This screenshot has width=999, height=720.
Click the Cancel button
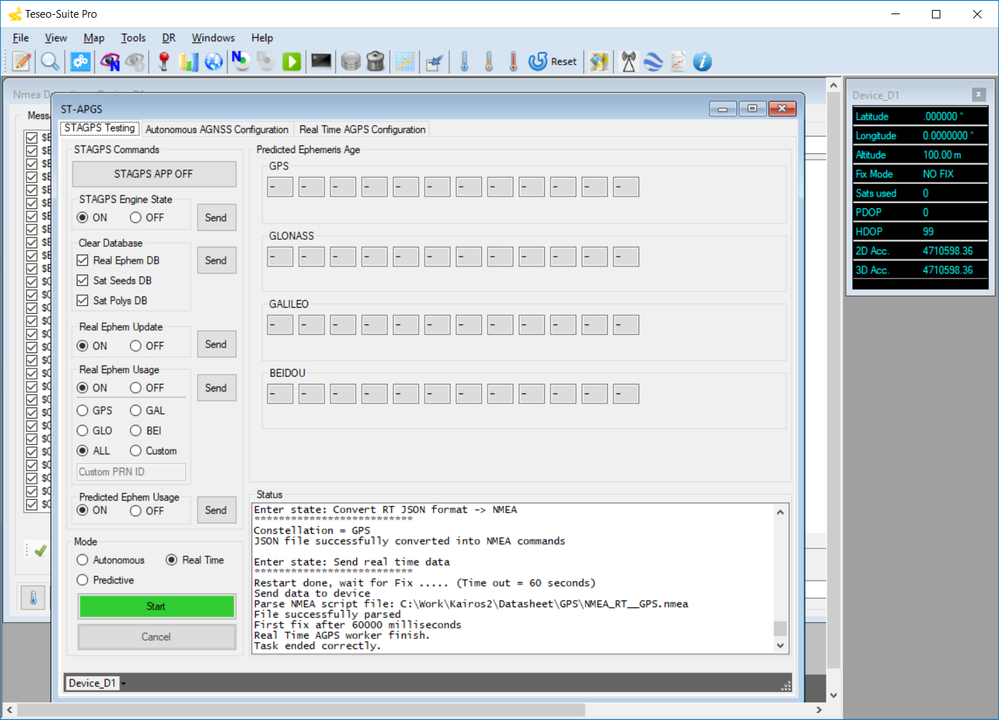(156, 637)
